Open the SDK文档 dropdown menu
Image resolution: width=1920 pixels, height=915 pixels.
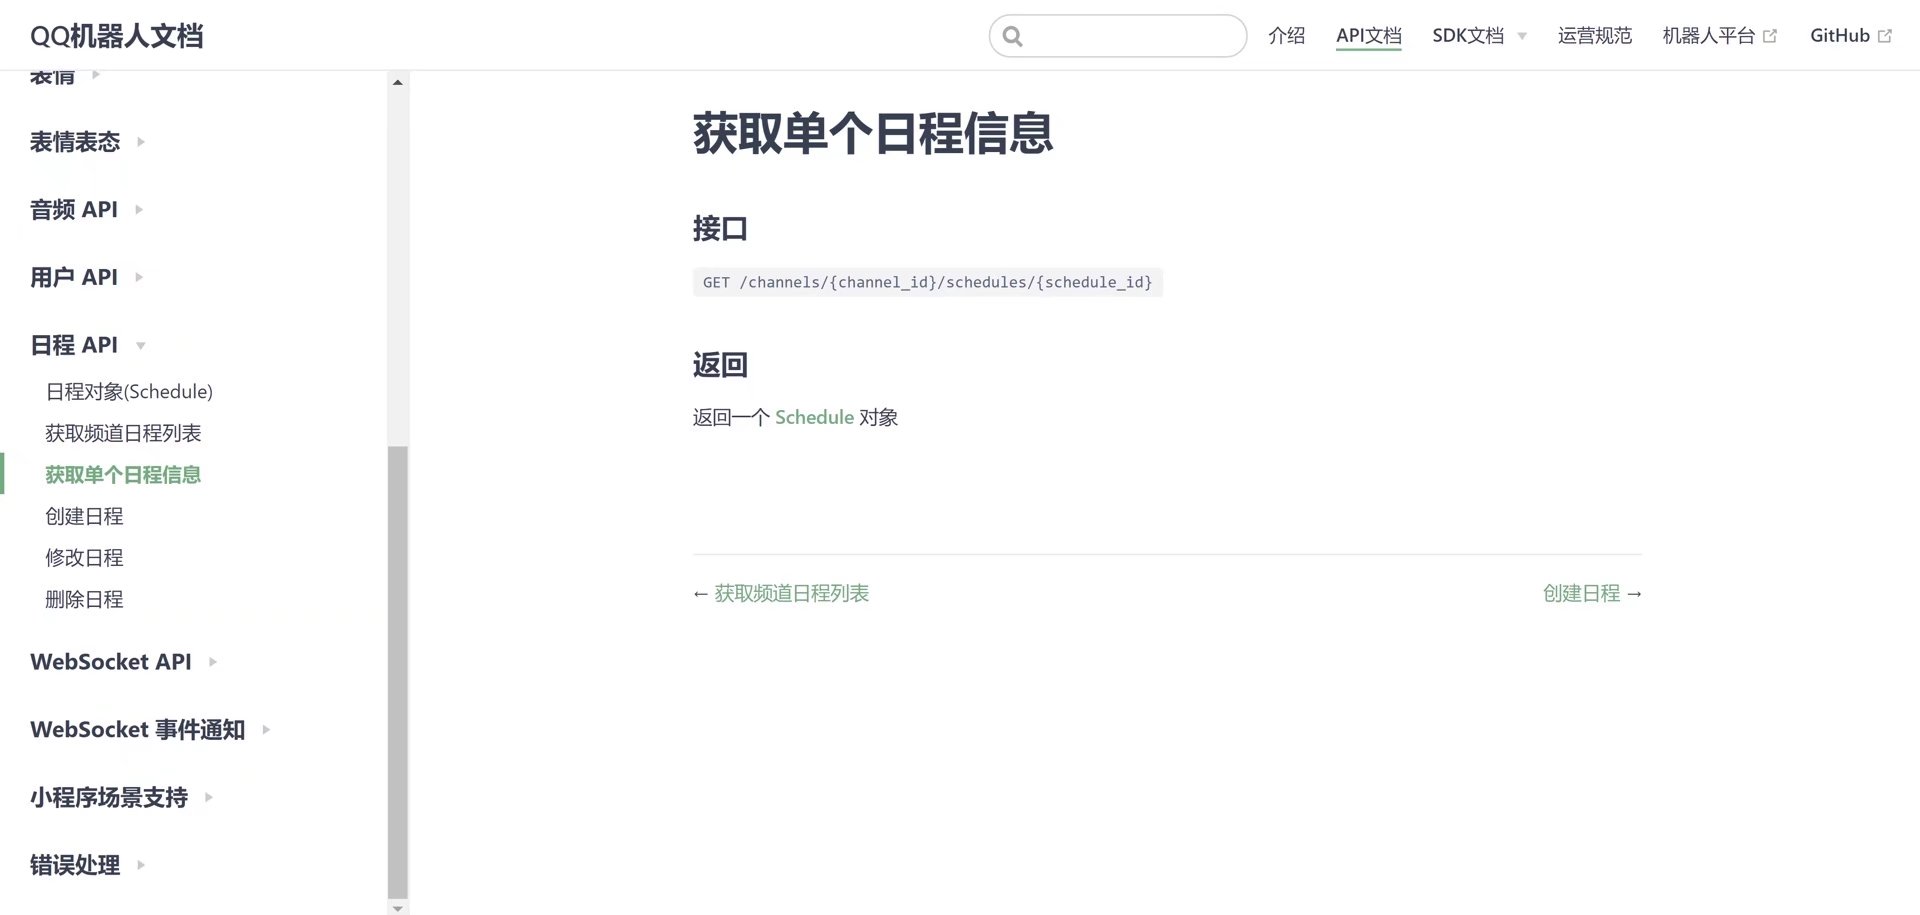pos(1478,36)
